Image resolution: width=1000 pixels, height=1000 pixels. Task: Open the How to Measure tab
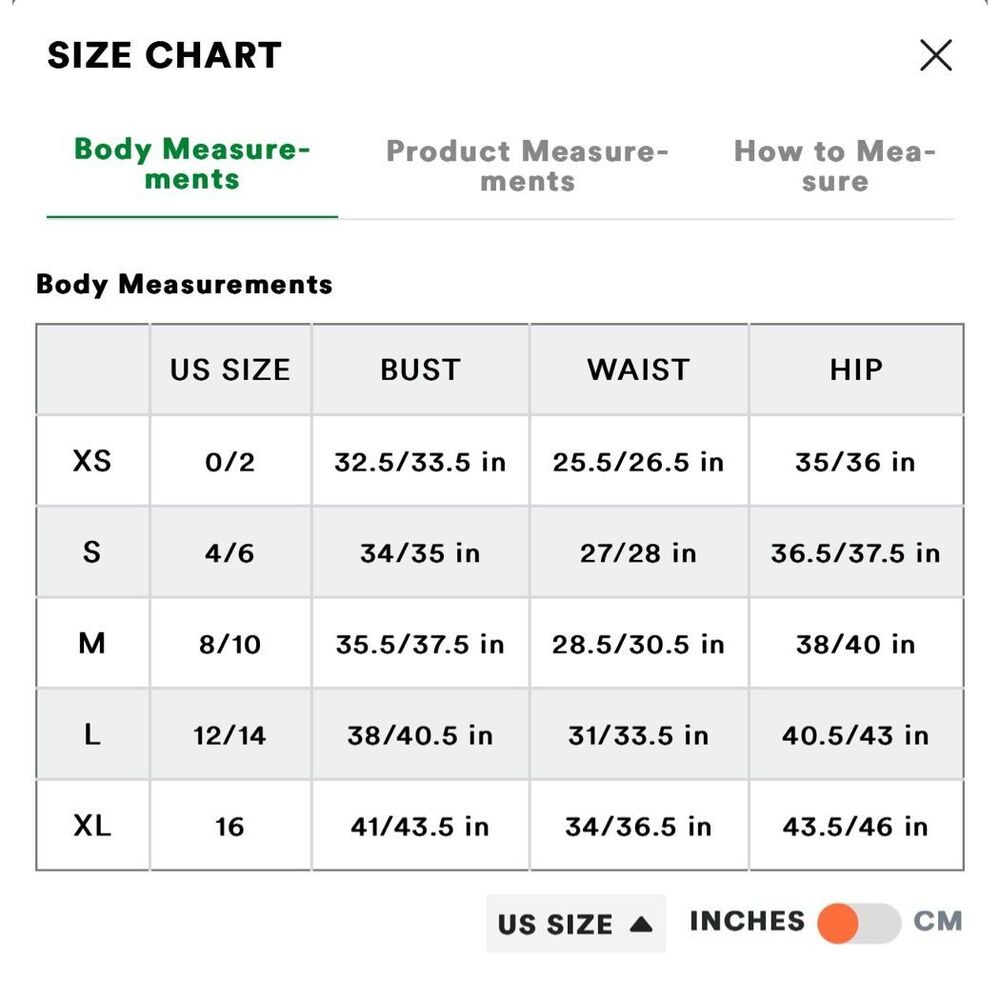pos(834,166)
